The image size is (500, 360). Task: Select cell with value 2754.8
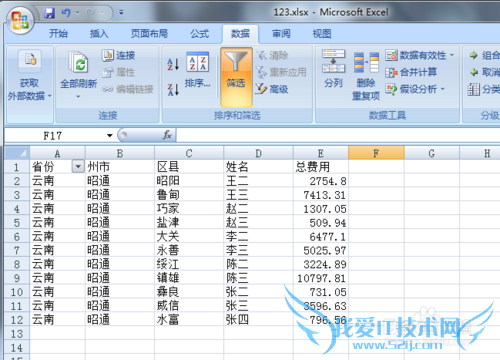[321, 181]
